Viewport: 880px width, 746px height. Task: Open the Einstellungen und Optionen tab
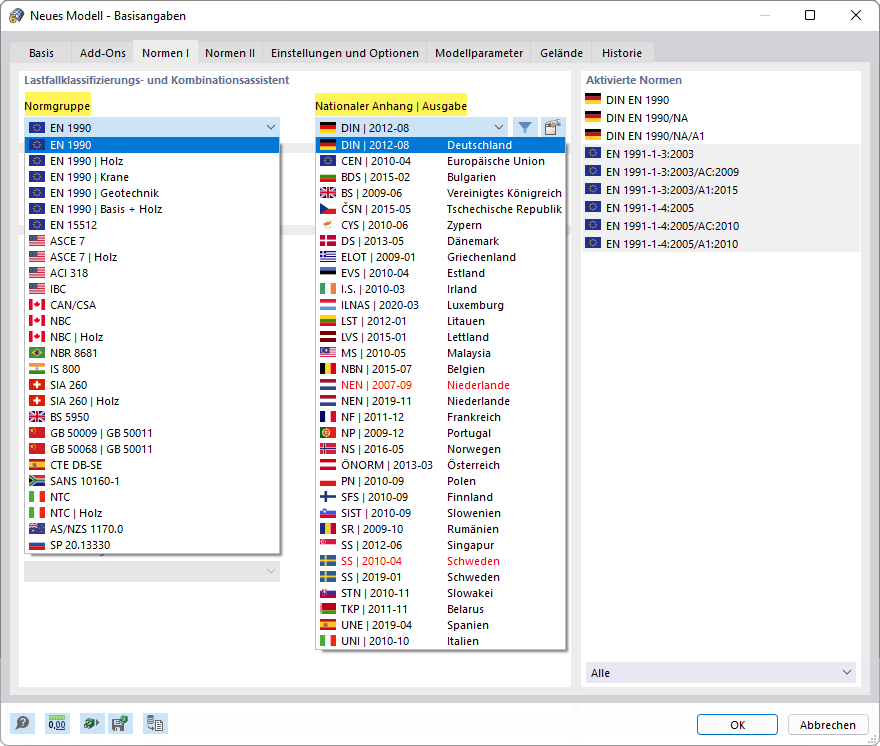coord(345,53)
